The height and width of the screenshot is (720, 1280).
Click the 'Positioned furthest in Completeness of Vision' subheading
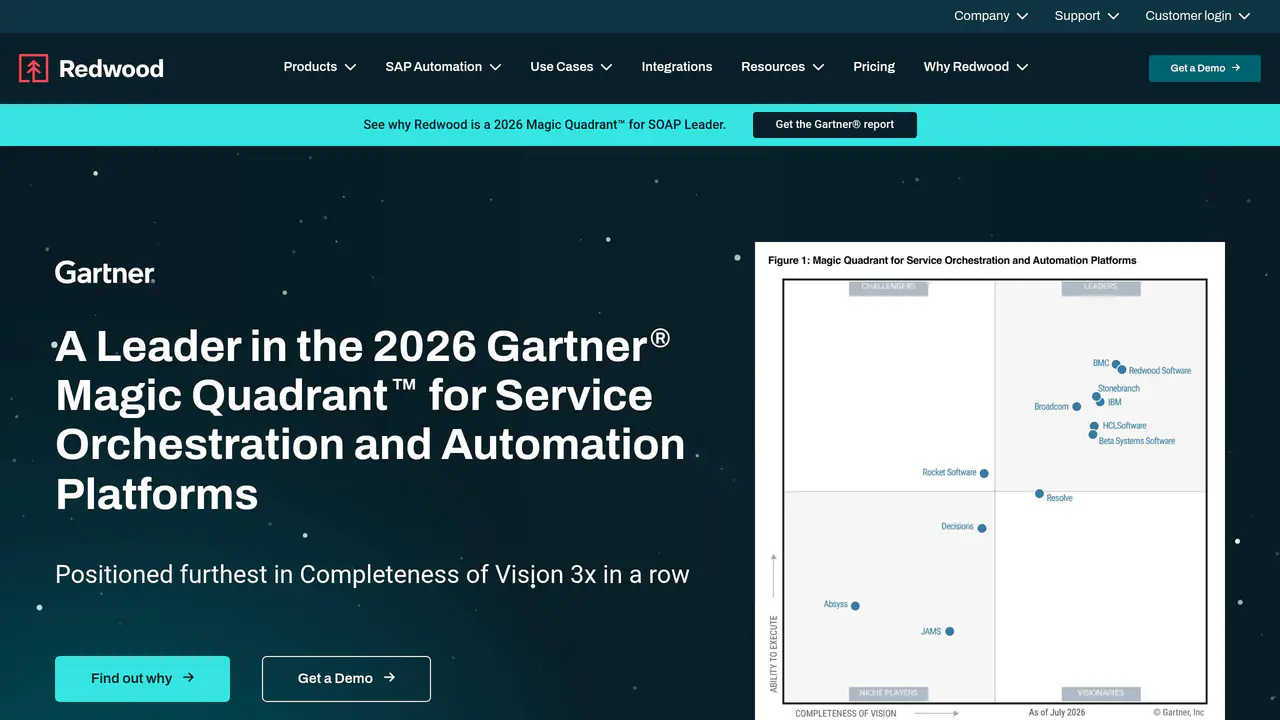tap(372, 575)
